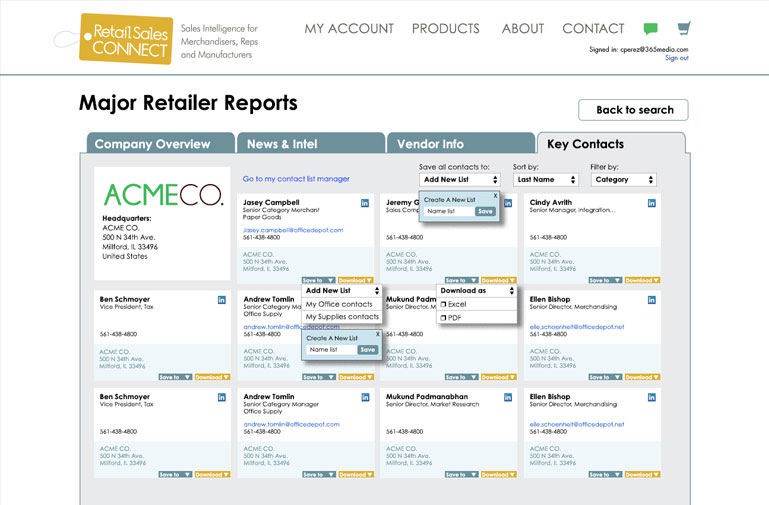
Task: Open the chat bubble icon in header
Action: coord(650,29)
